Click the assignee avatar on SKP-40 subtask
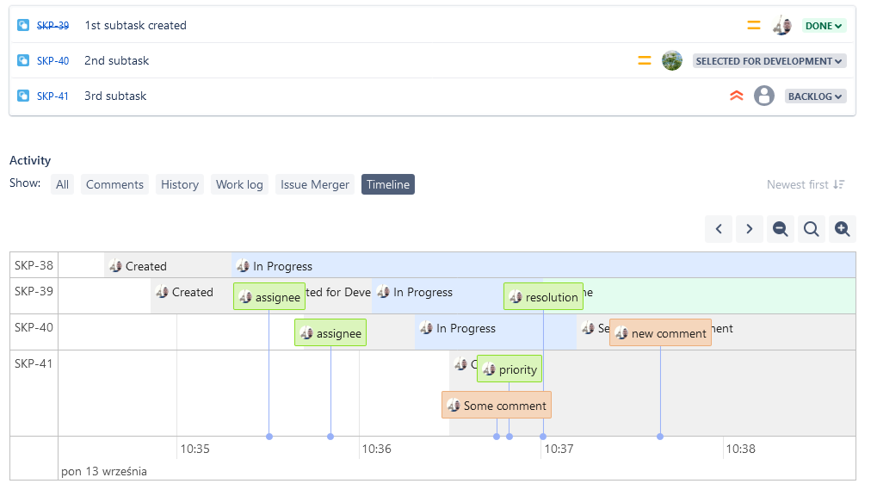 point(672,61)
